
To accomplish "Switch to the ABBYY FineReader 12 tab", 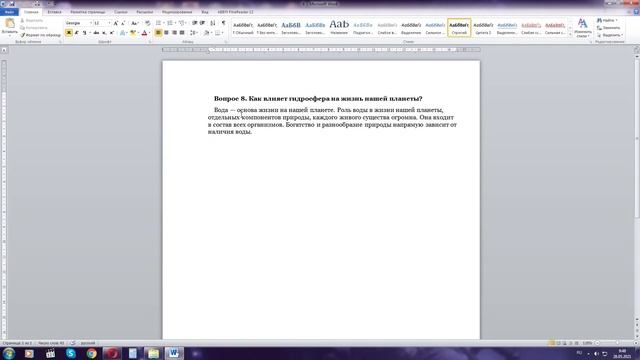I will point(236,12).
